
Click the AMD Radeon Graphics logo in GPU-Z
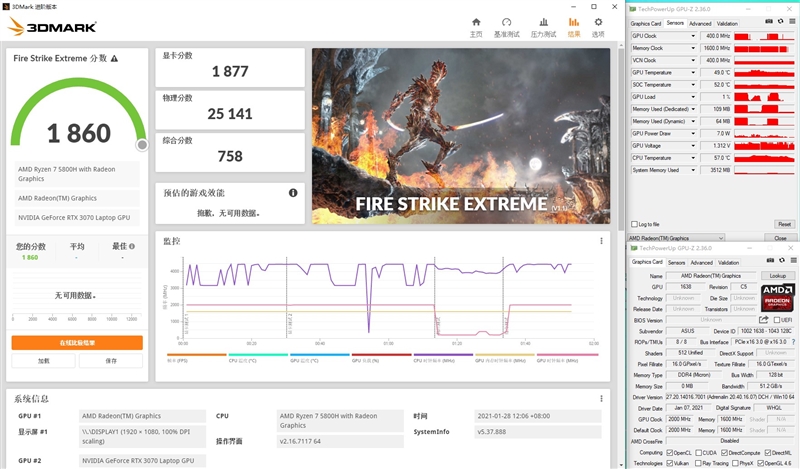click(777, 298)
